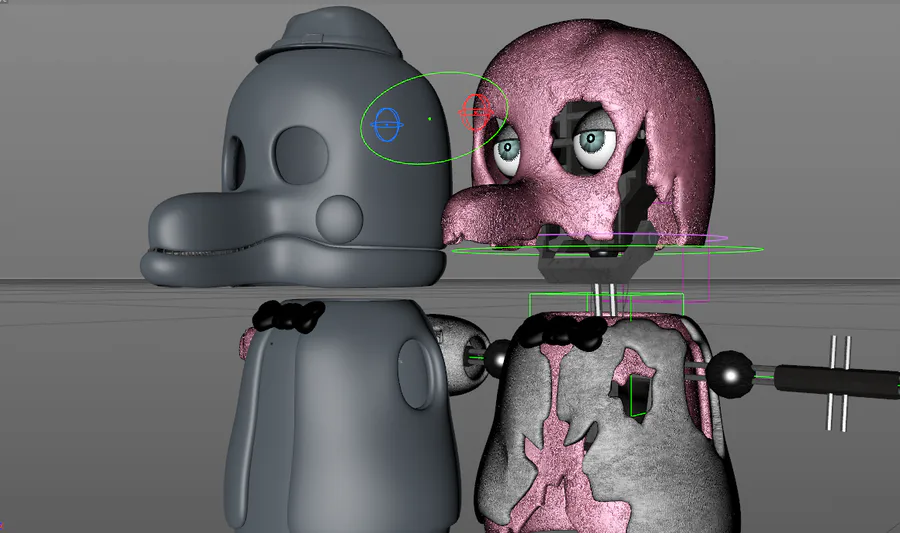Screen dimensions: 900x533
Task: Select the red eye rig controller
Action: (475, 112)
